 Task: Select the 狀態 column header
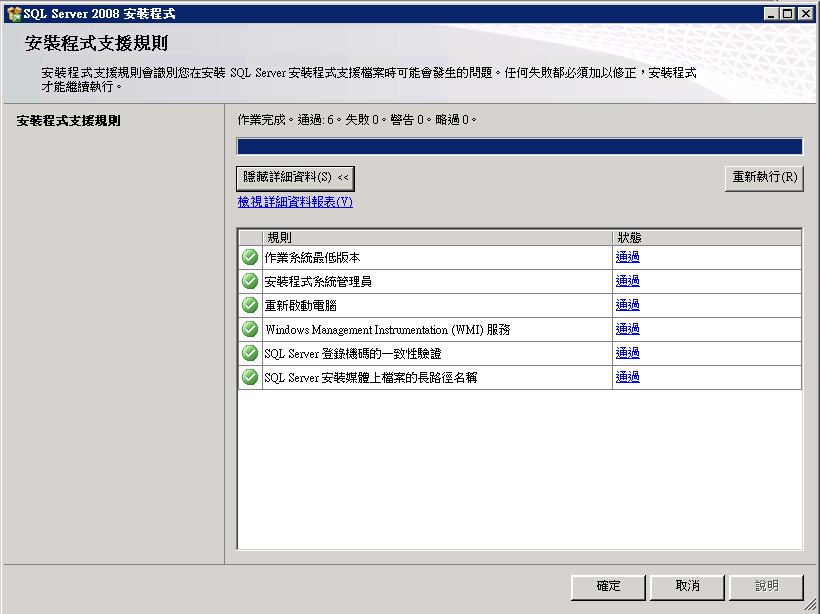click(x=707, y=238)
